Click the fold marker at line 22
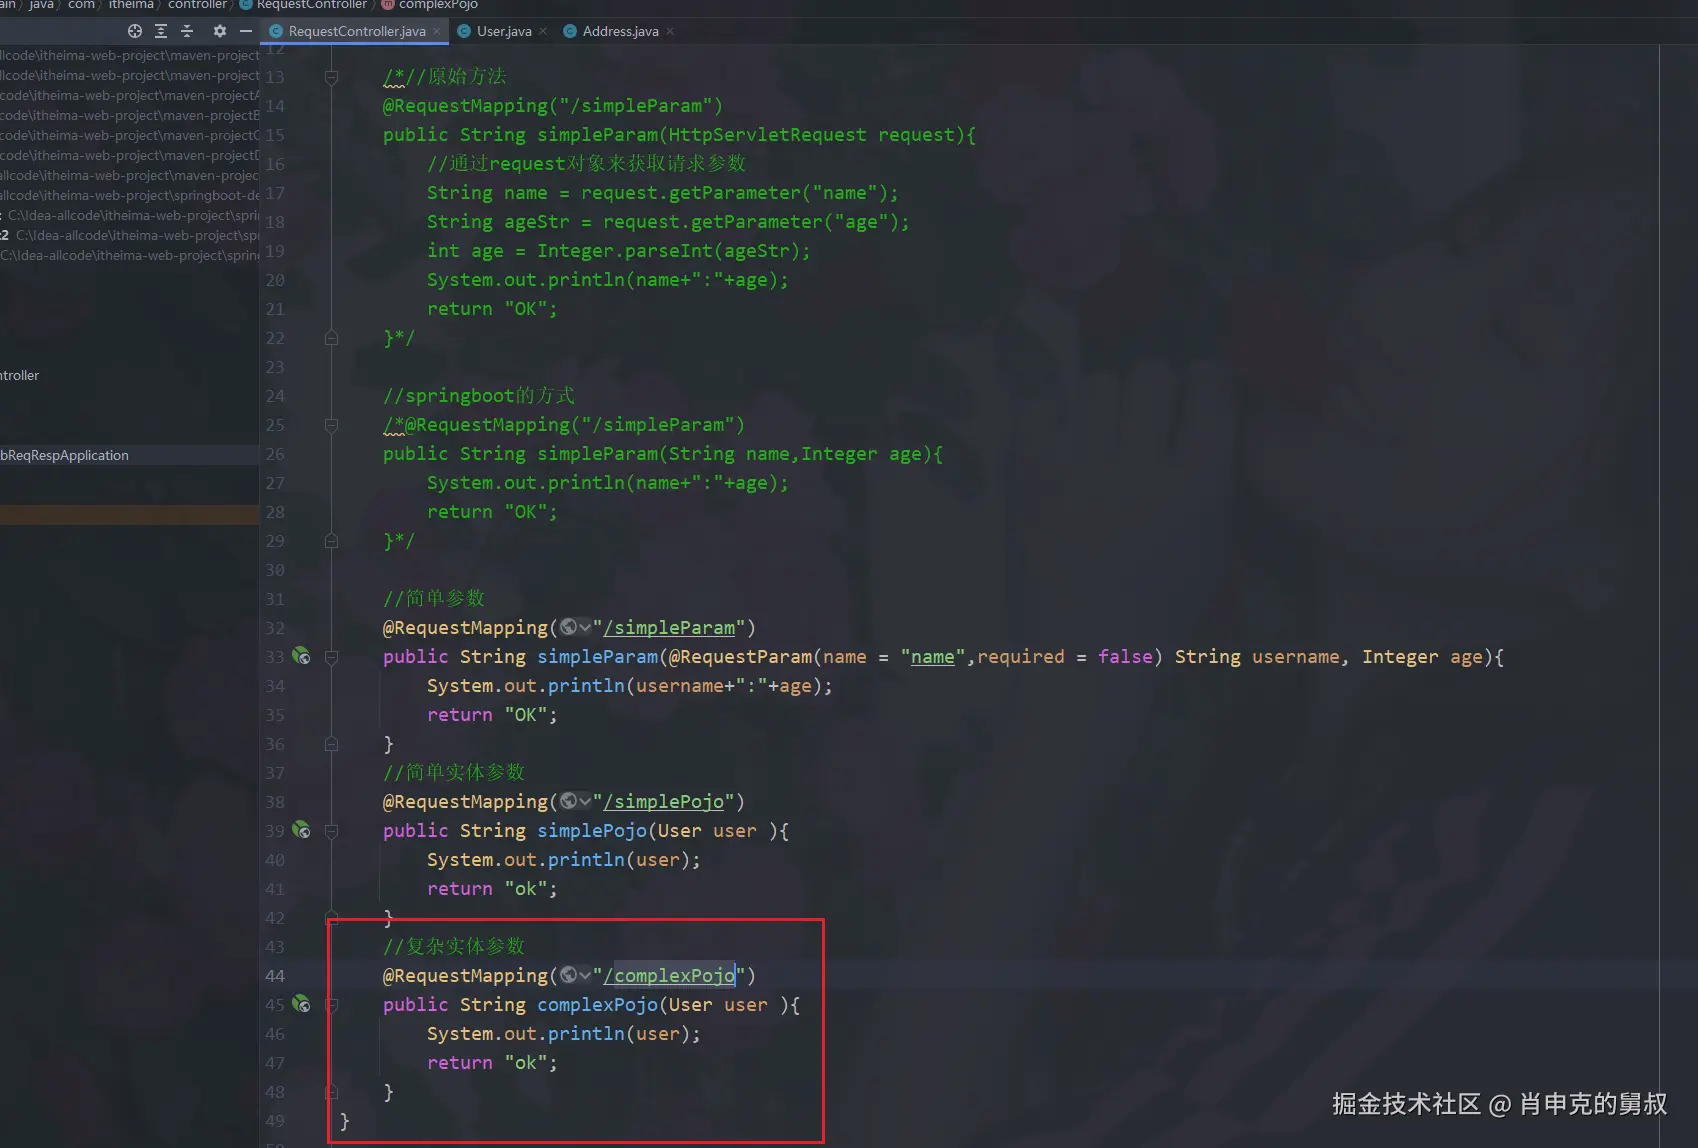 331,339
